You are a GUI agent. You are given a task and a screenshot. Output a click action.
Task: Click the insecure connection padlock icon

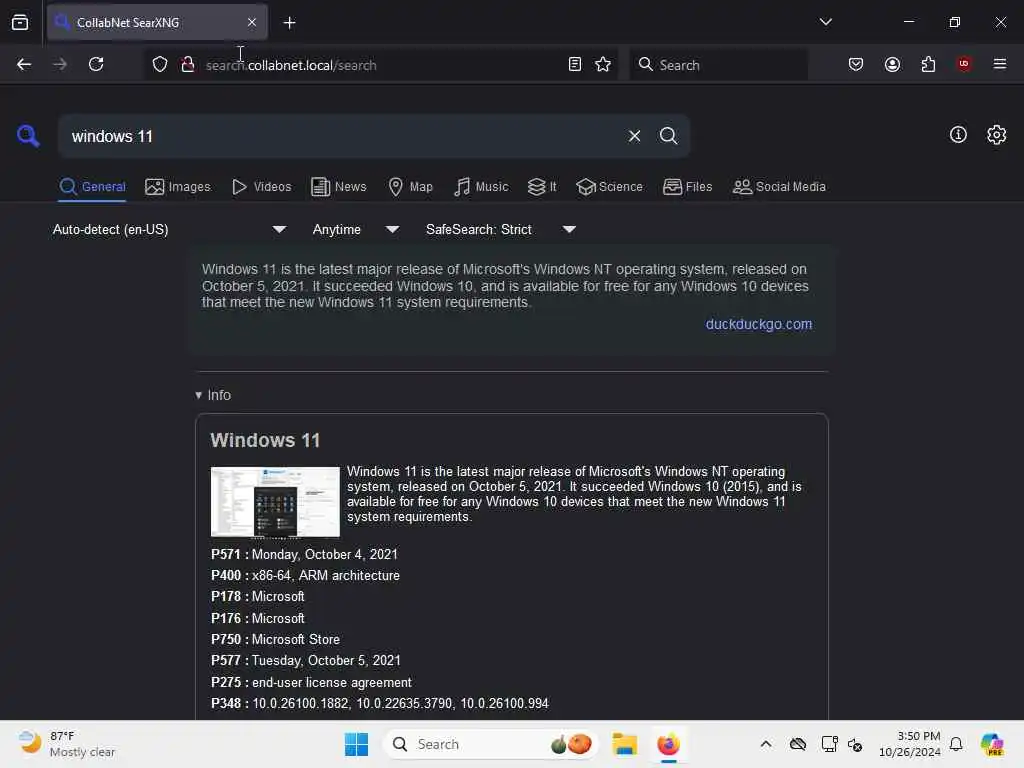[188, 64]
